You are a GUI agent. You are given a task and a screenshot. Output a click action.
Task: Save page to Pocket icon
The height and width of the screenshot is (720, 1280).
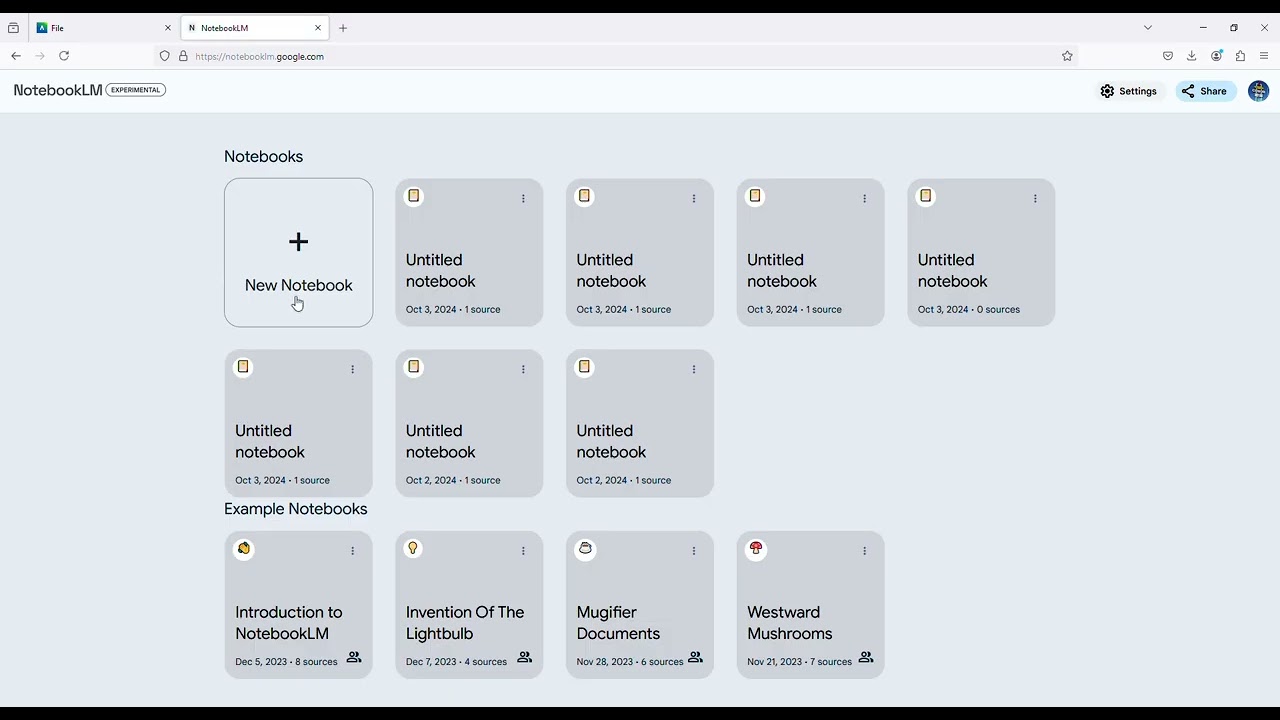[1168, 56]
